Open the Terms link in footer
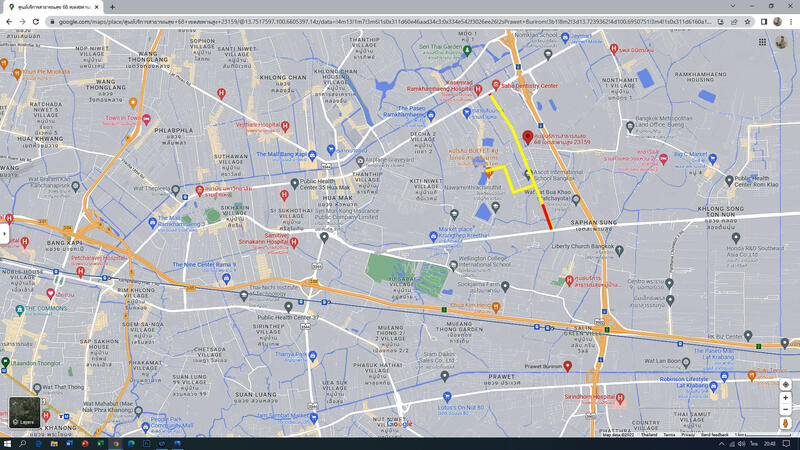This screenshot has width=800, height=450. click(669, 435)
